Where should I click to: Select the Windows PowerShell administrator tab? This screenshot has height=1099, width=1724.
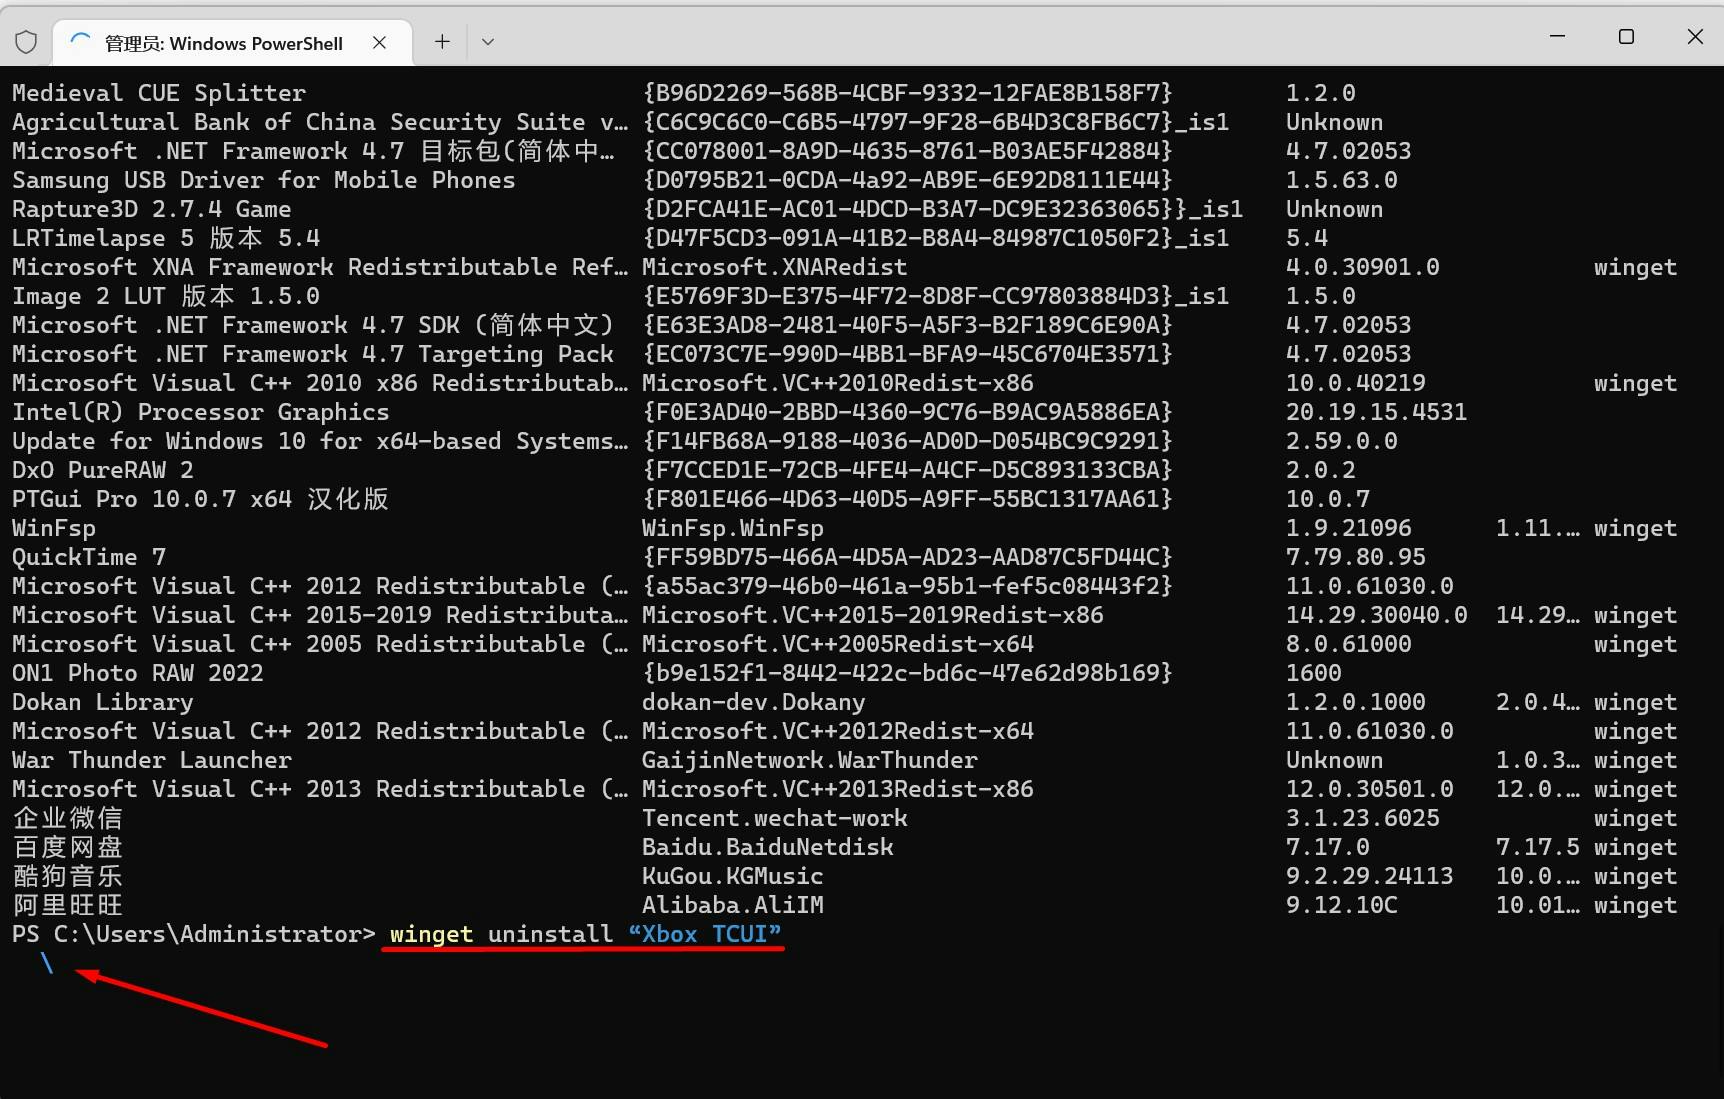pos(232,43)
